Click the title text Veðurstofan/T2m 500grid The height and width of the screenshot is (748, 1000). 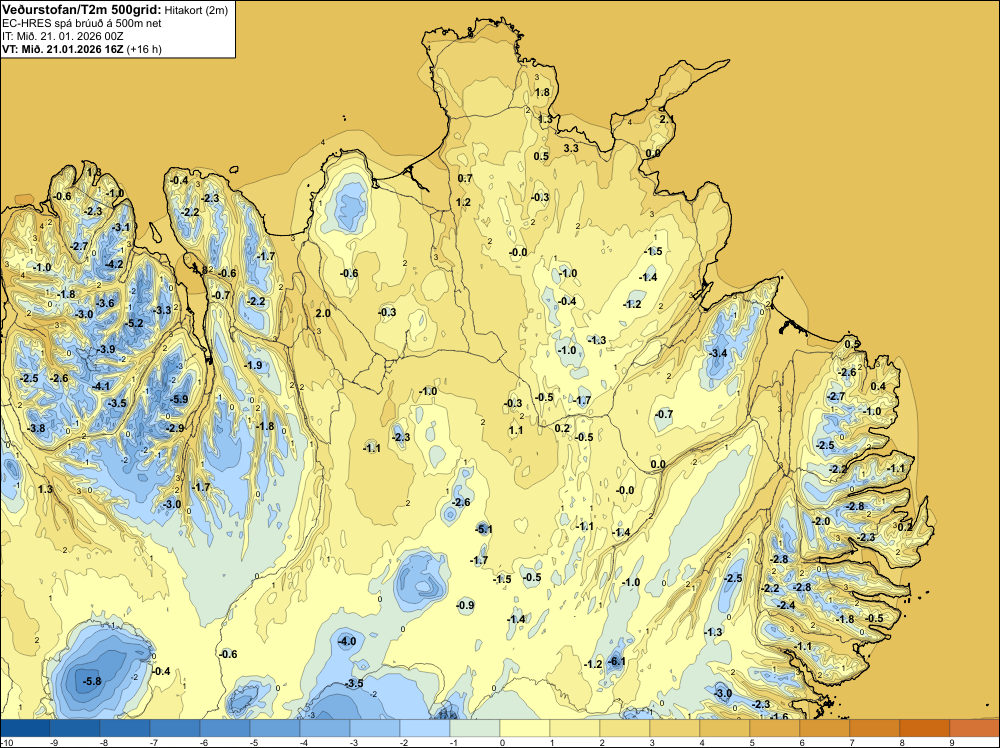point(82,9)
